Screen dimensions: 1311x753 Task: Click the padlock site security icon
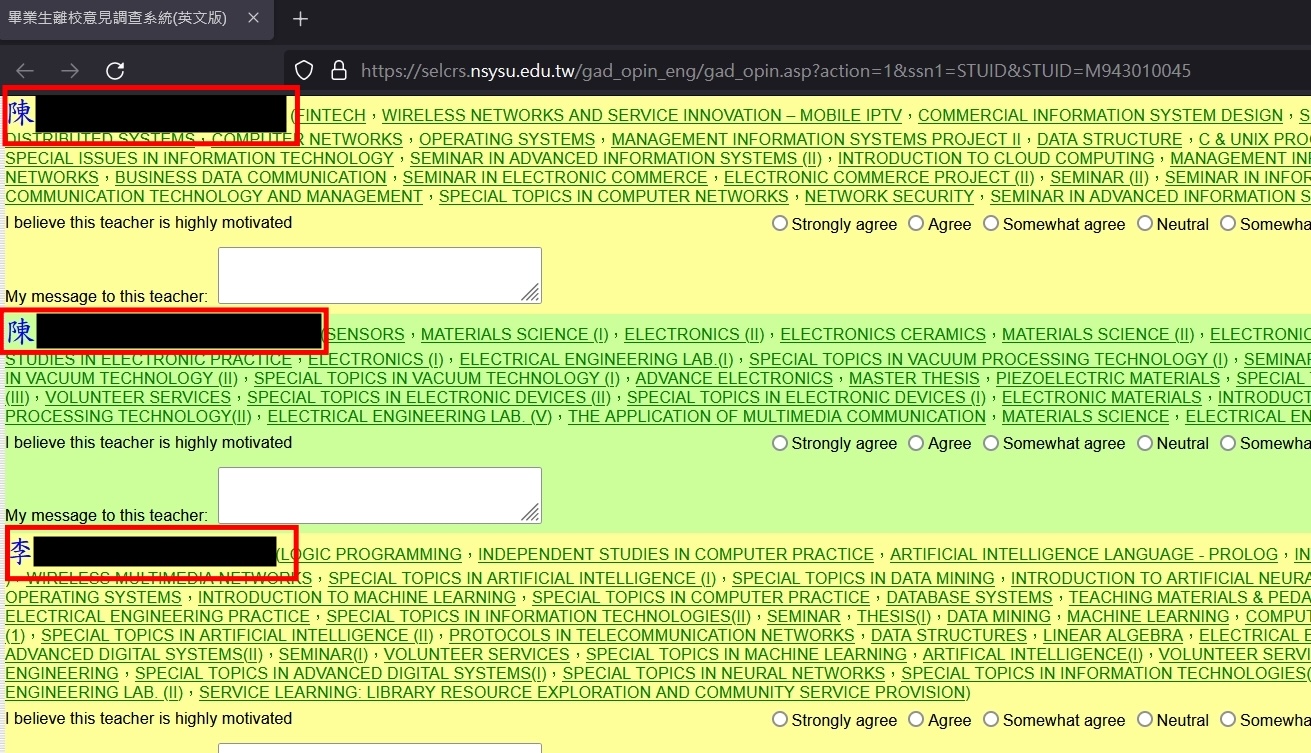click(x=339, y=71)
